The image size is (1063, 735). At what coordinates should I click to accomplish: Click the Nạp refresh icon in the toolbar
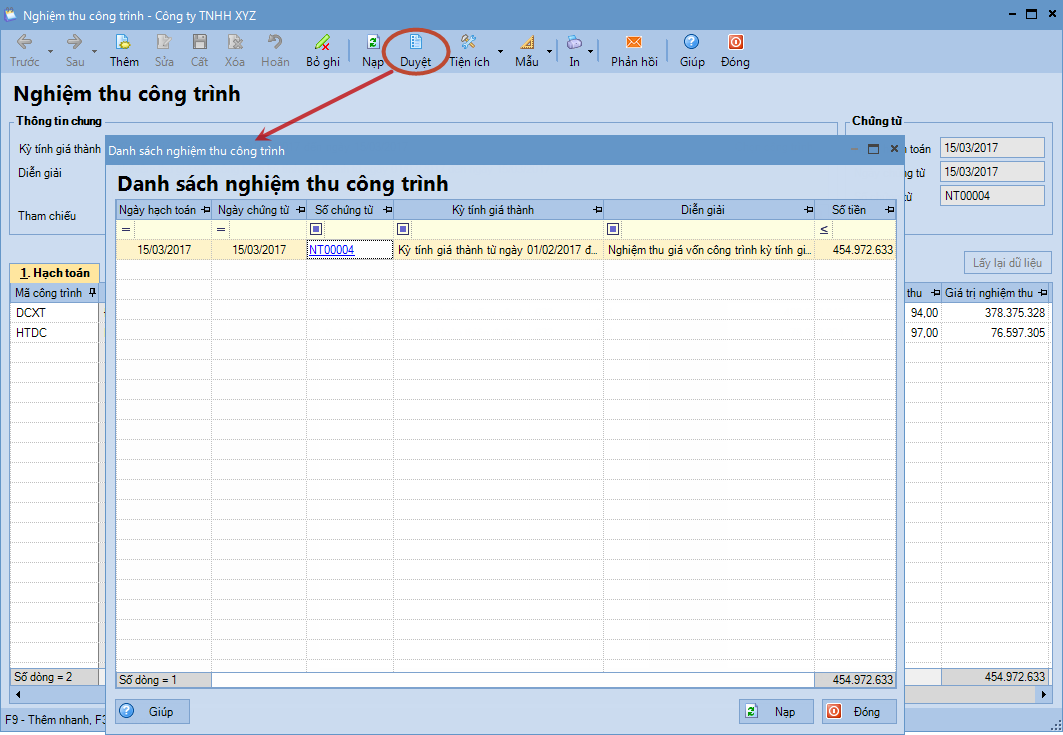pos(372,43)
